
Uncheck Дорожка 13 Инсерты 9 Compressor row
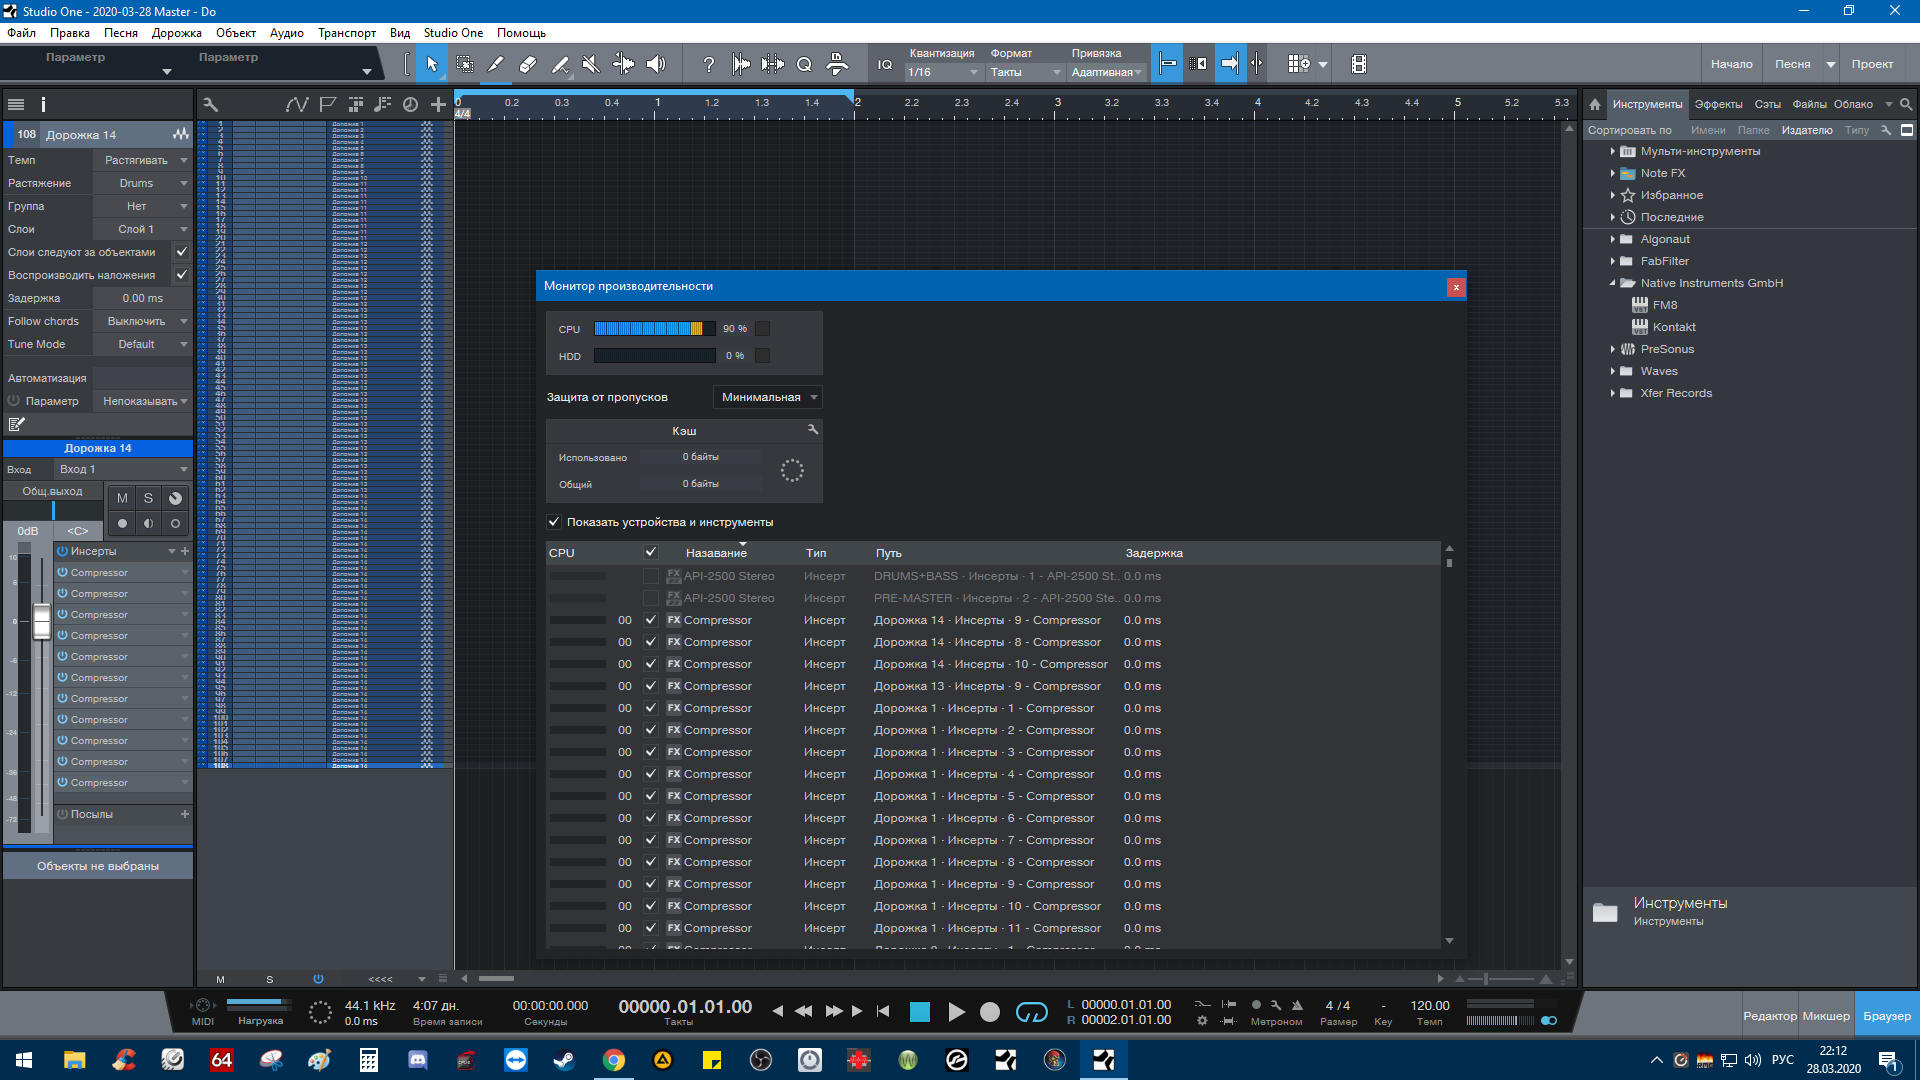[x=651, y=686]
